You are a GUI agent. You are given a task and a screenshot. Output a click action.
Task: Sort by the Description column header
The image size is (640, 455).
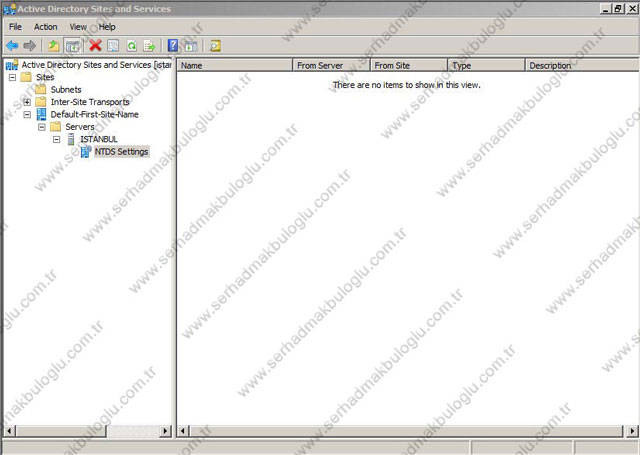coord(582,65)
